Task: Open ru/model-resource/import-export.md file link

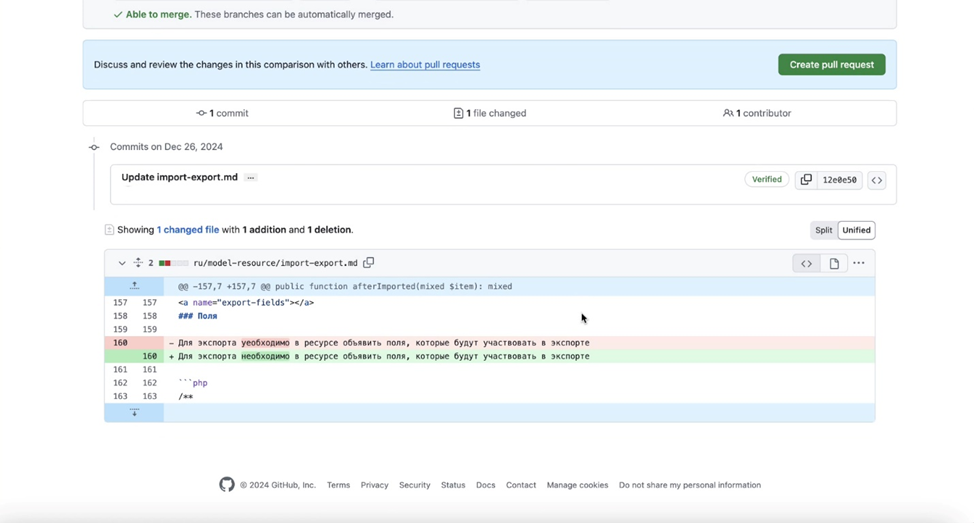Action: tap(275, 263)
